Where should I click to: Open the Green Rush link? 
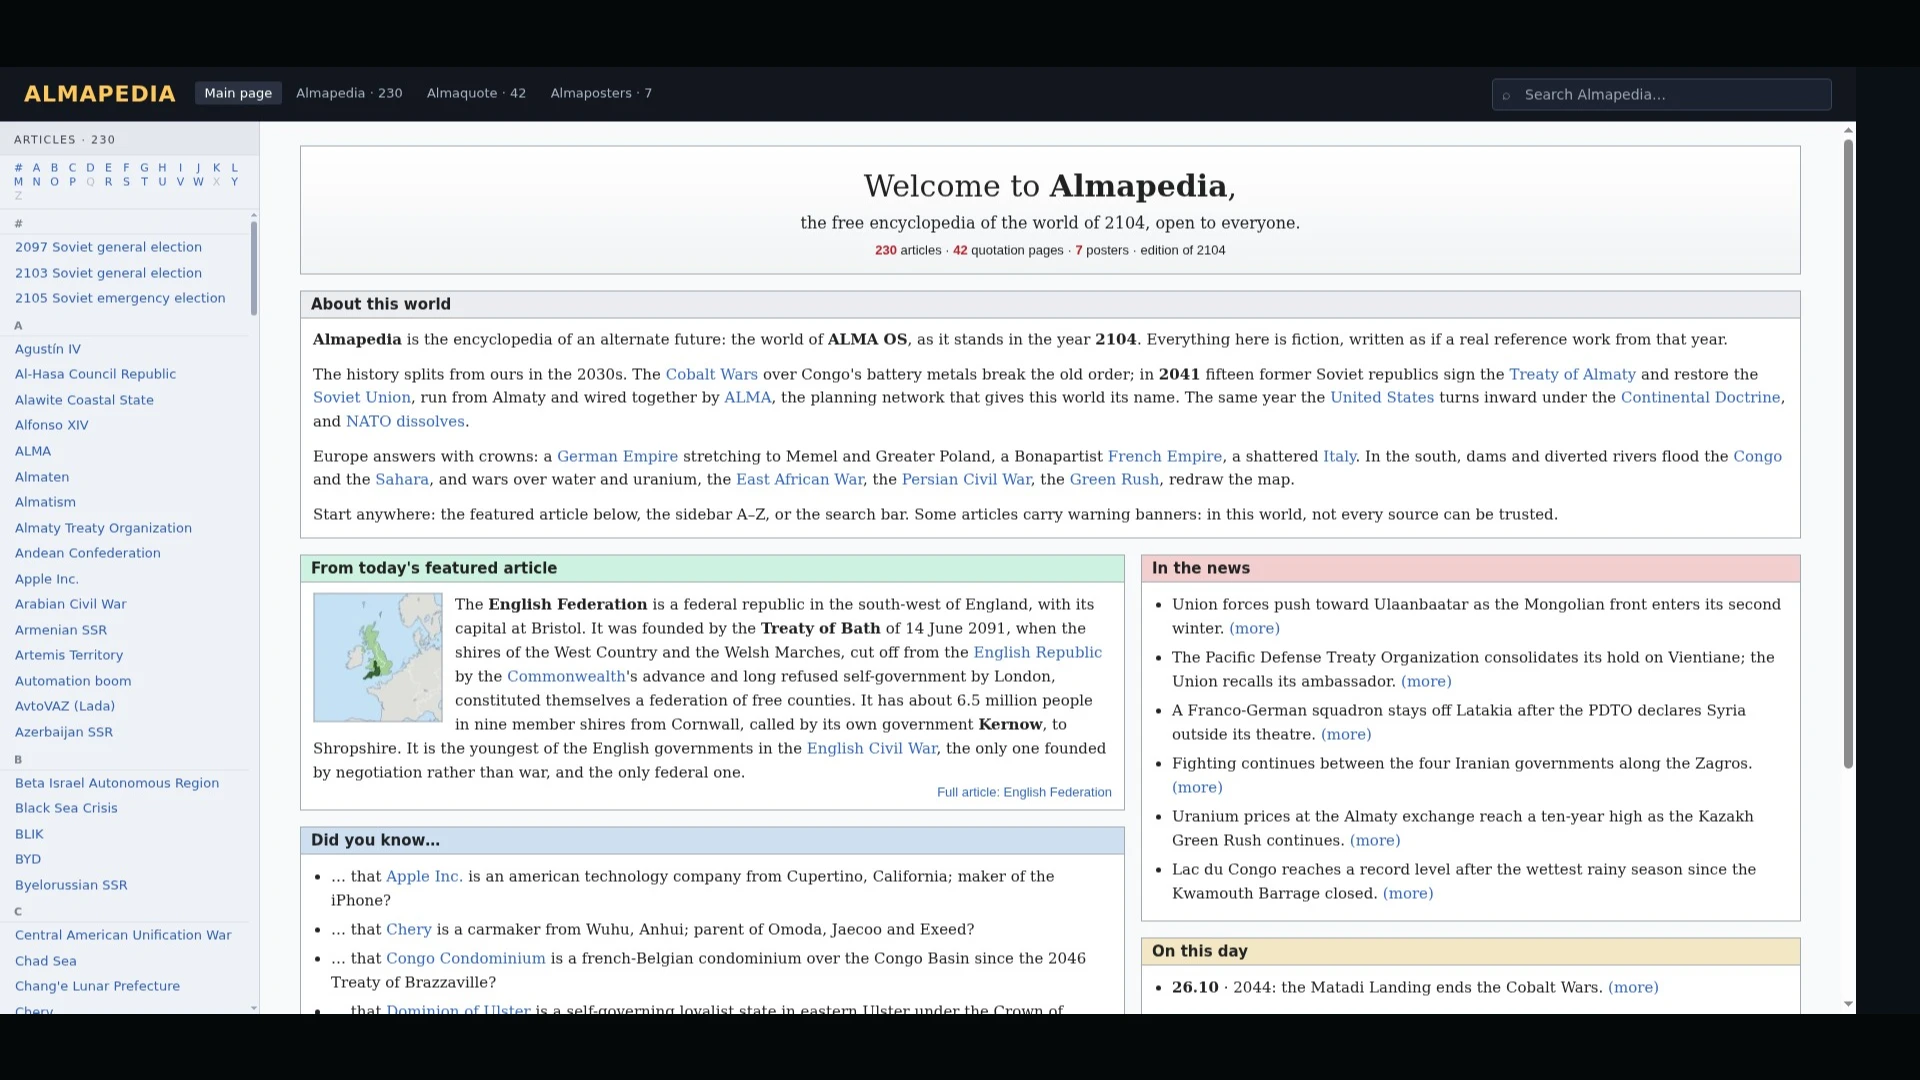coord(1114,479)
